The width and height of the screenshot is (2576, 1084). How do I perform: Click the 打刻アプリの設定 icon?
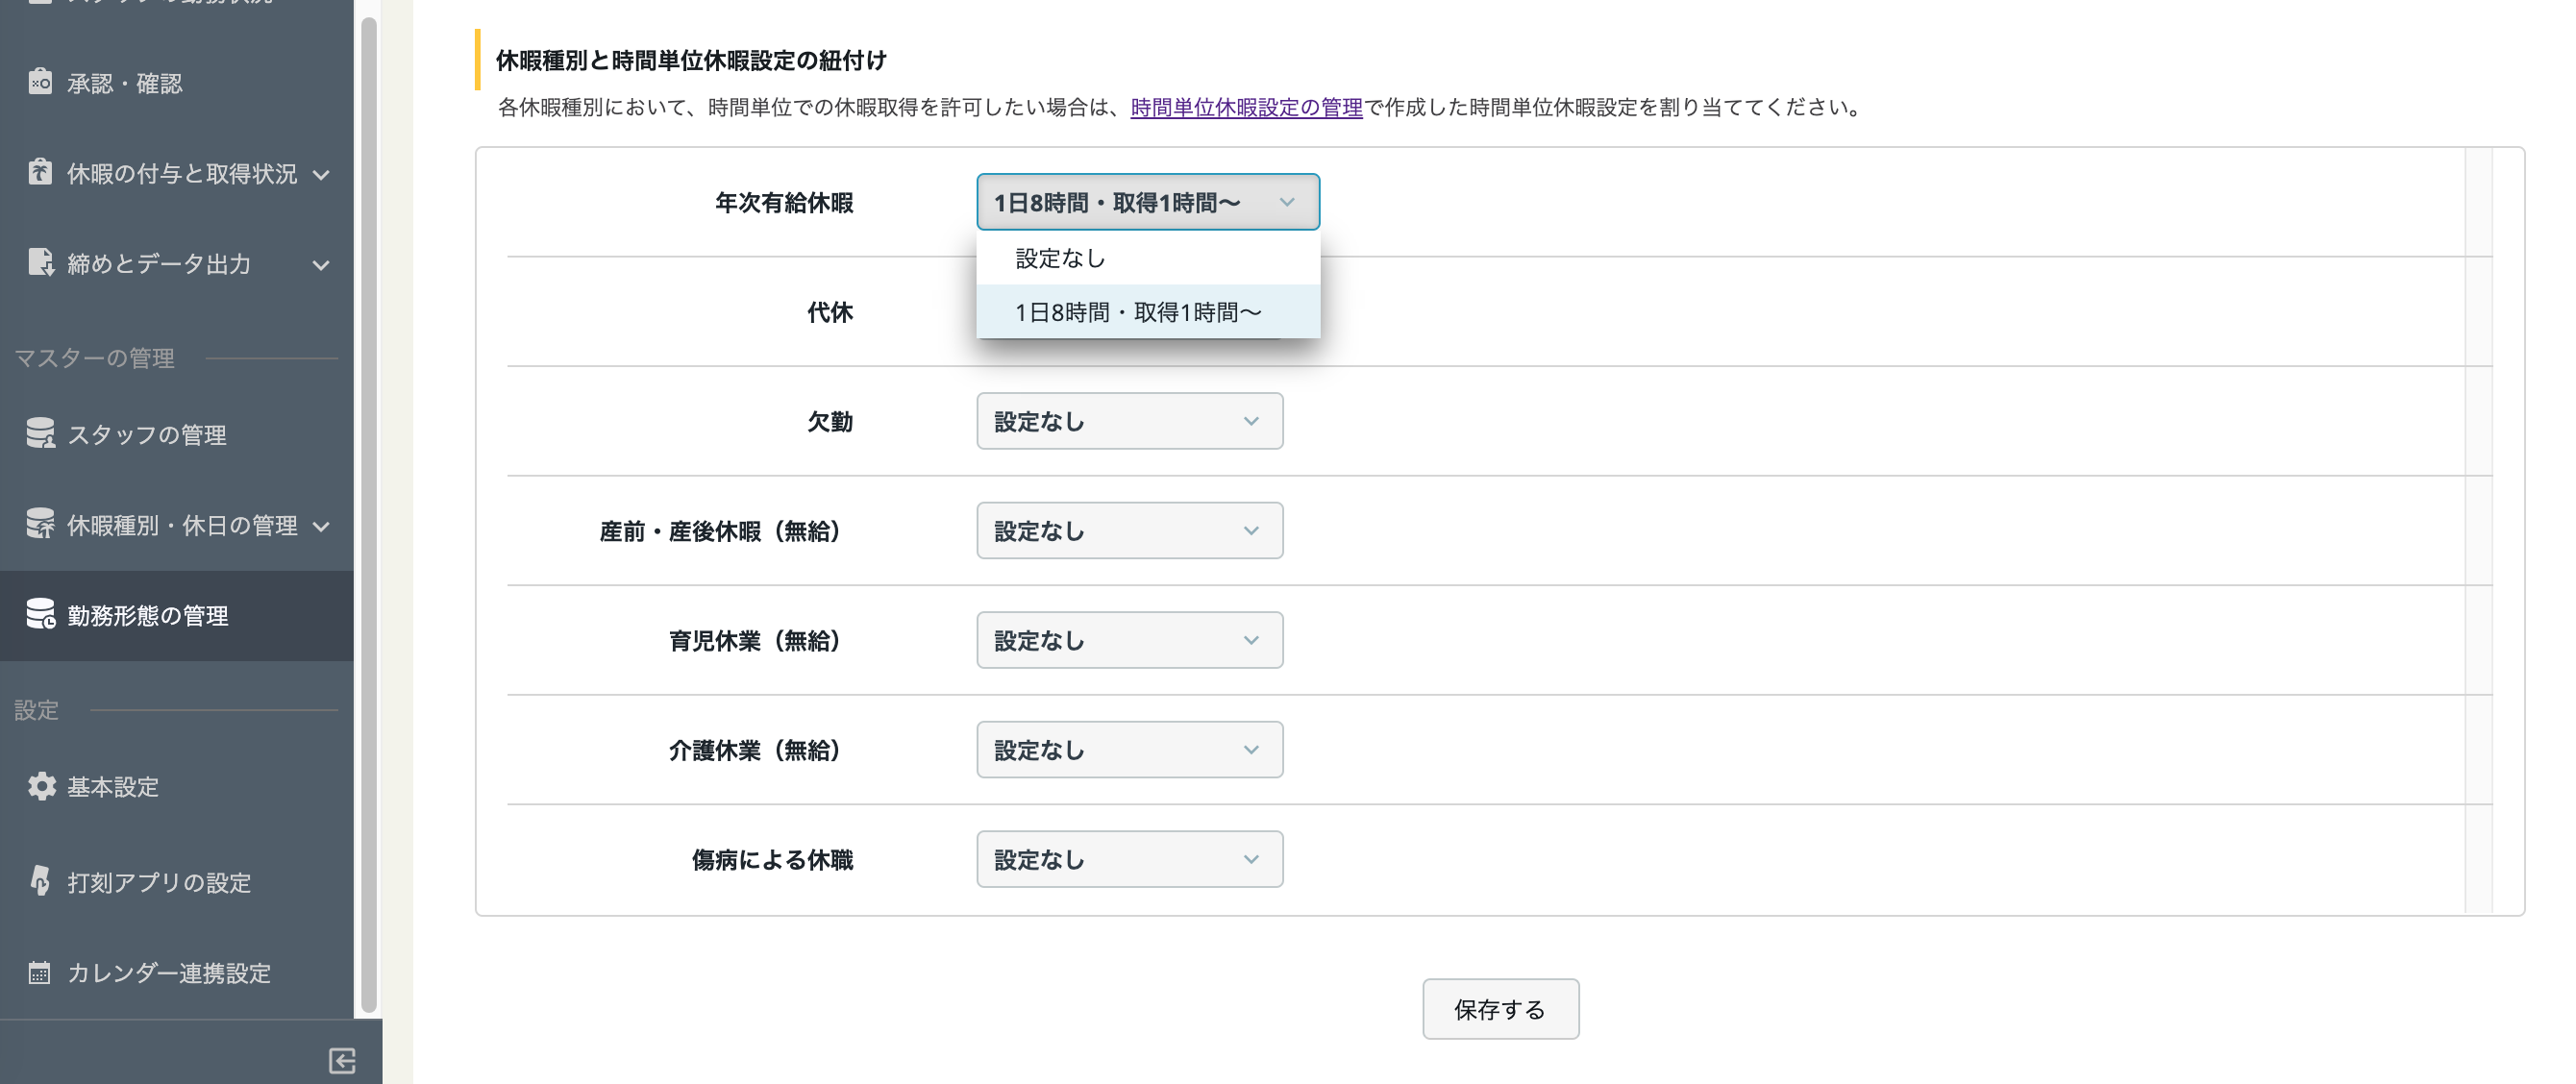click(x=40, y=881)
